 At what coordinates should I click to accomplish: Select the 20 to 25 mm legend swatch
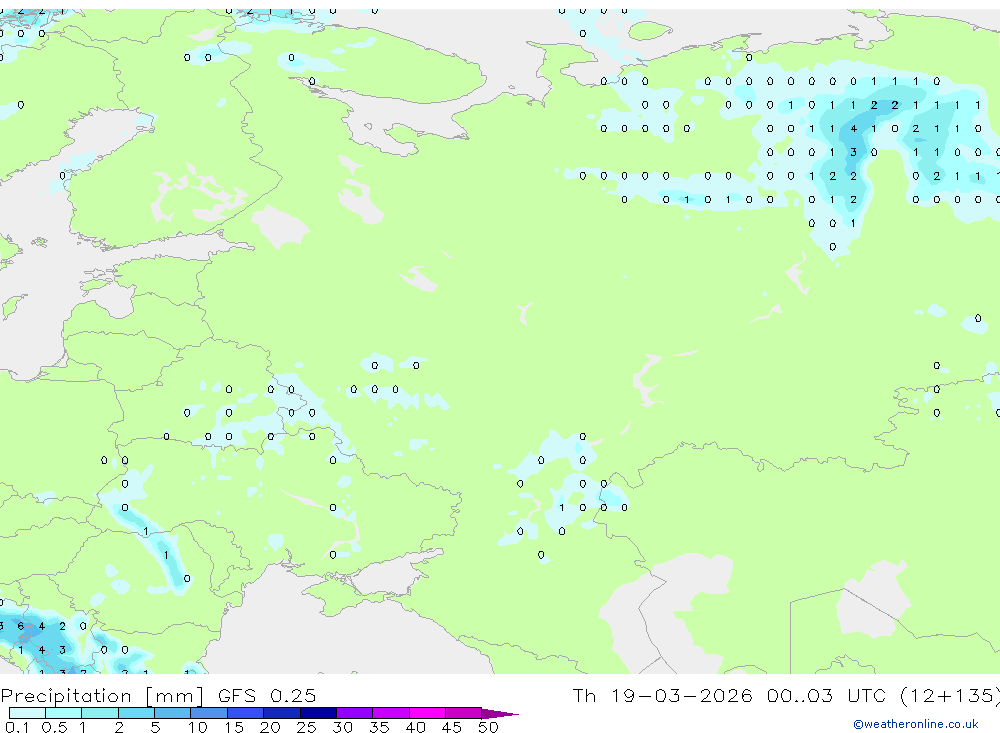[x=282, y=713]
